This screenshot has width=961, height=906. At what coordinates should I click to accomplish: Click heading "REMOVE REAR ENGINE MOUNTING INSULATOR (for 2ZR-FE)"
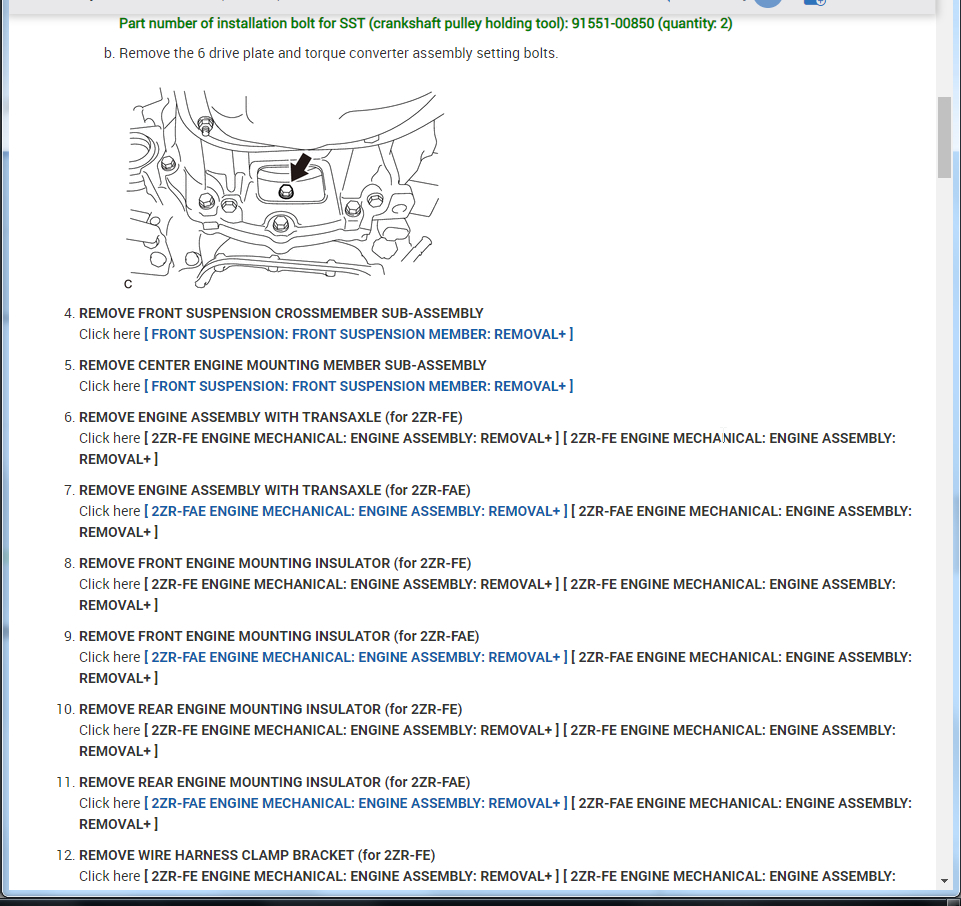tap(270, 709)
